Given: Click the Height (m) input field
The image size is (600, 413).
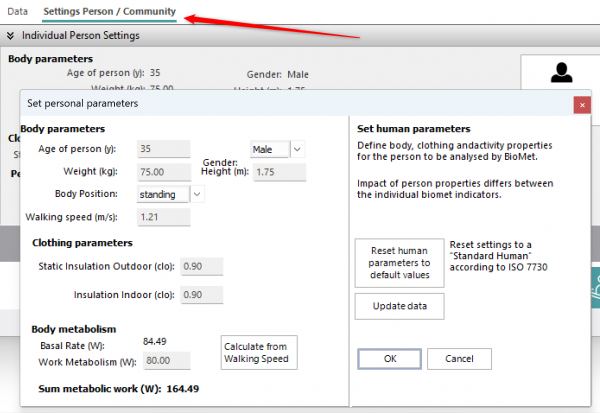Looking at the screenshot, I should [x=278, y=172].
